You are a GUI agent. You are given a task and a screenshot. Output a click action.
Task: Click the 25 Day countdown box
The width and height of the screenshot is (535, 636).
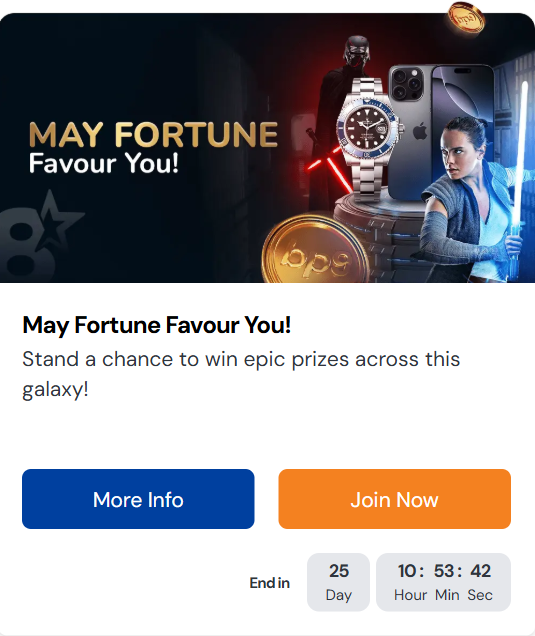pos(338,582)
